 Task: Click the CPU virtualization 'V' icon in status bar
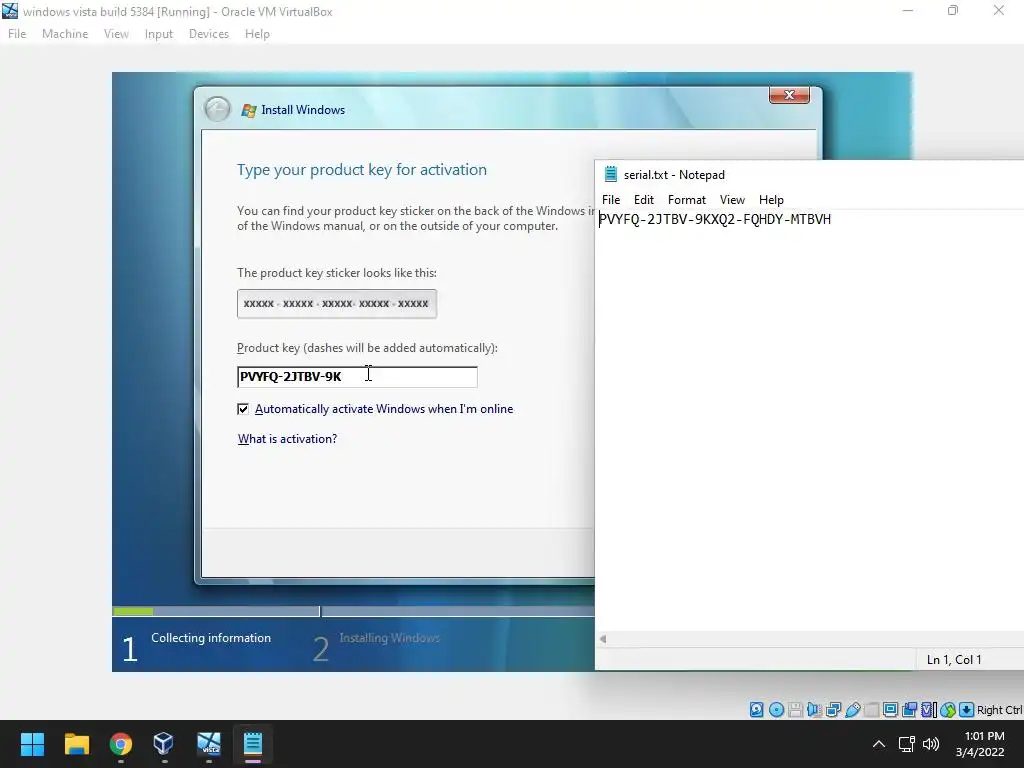click(928, 709)
